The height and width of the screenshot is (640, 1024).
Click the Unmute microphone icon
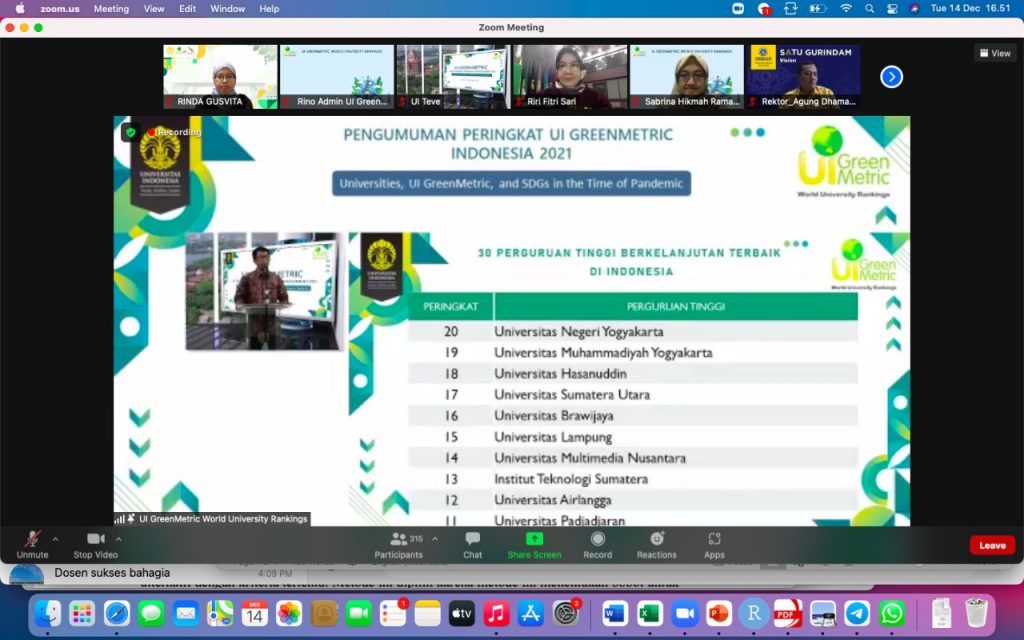(x=32, y=539)
